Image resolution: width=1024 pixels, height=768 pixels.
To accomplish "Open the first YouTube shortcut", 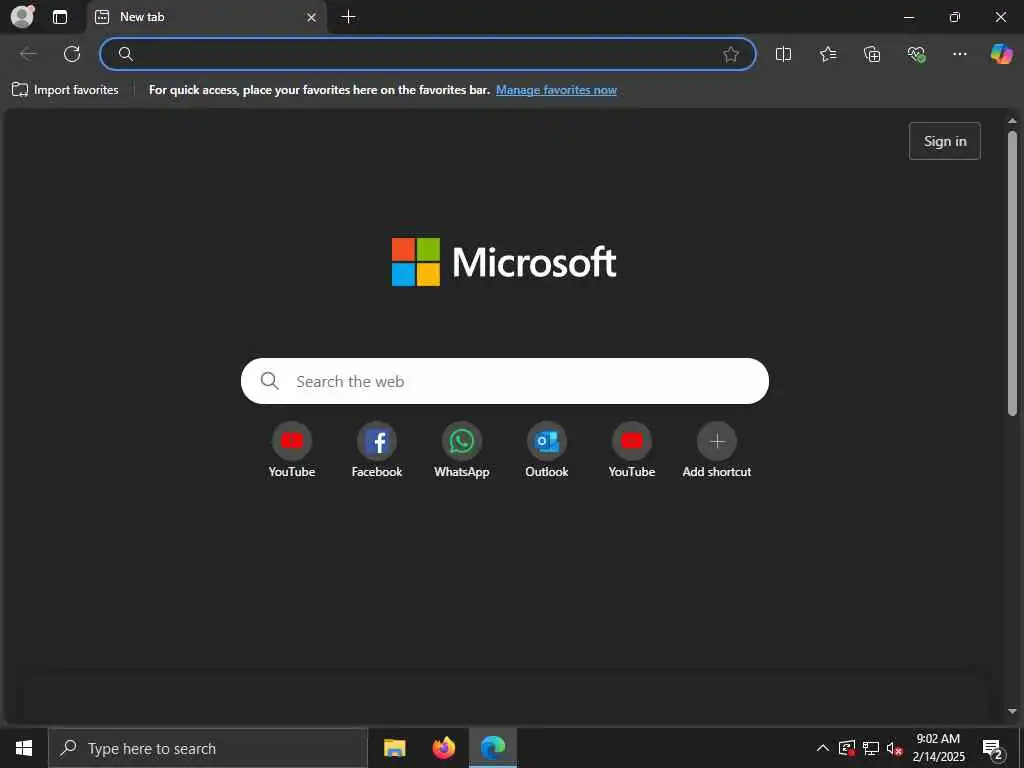I will 292,451.
